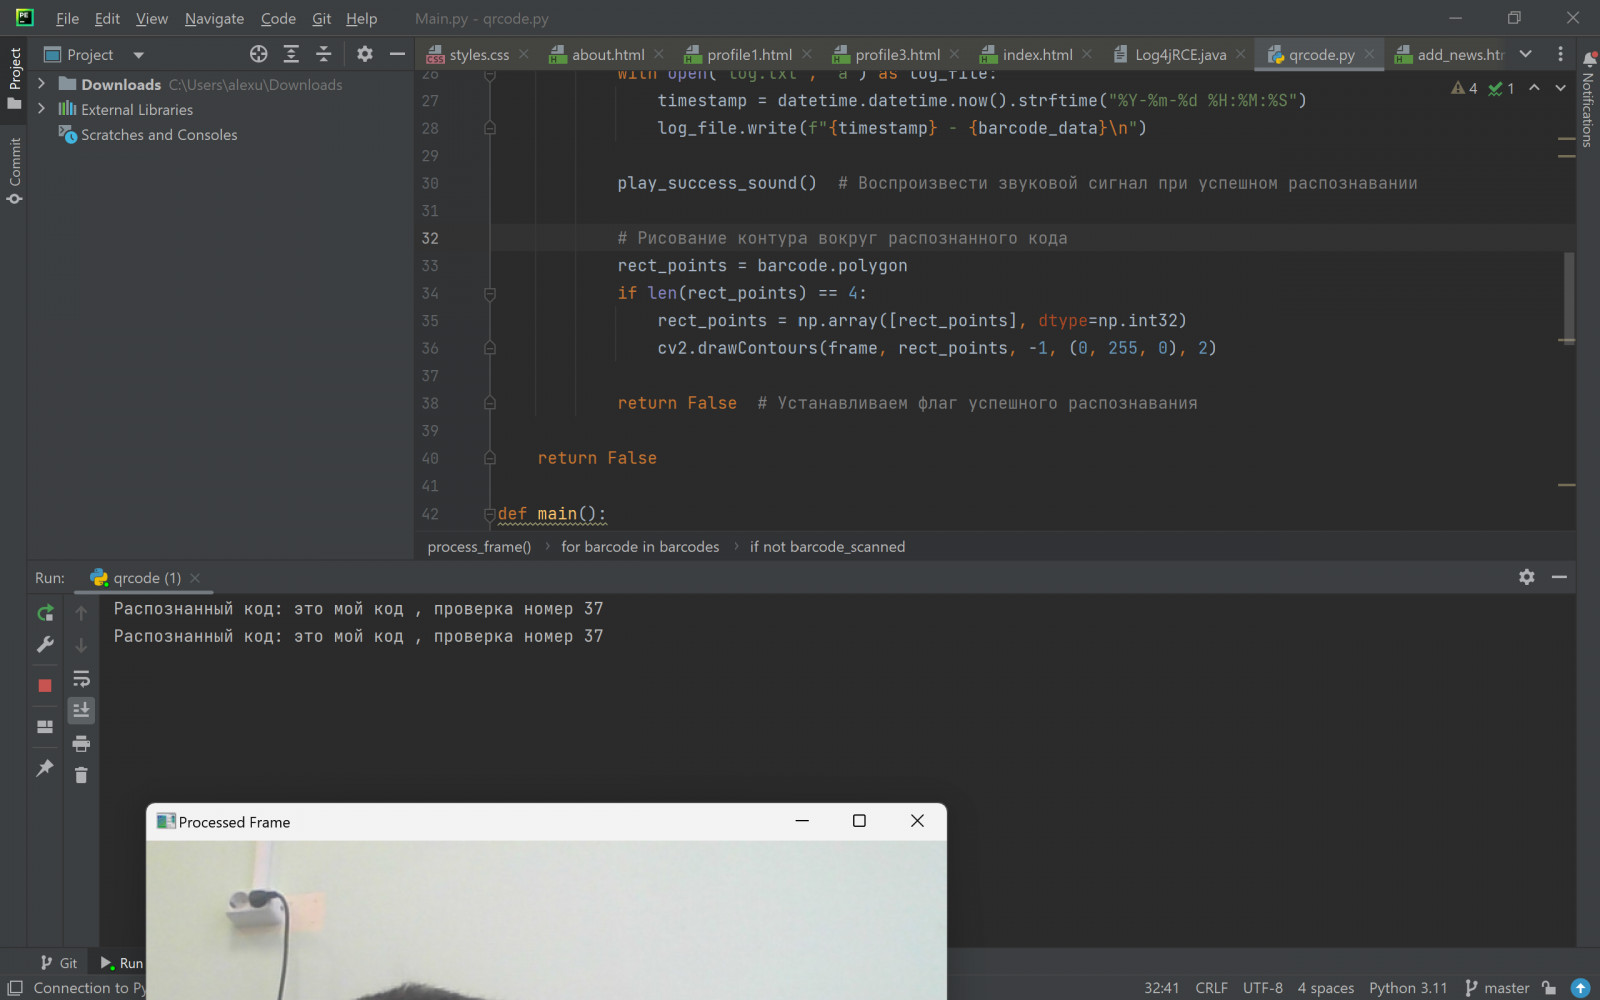Click the trash icon to clear console output

pyautogui.click(x=81, y=775)
